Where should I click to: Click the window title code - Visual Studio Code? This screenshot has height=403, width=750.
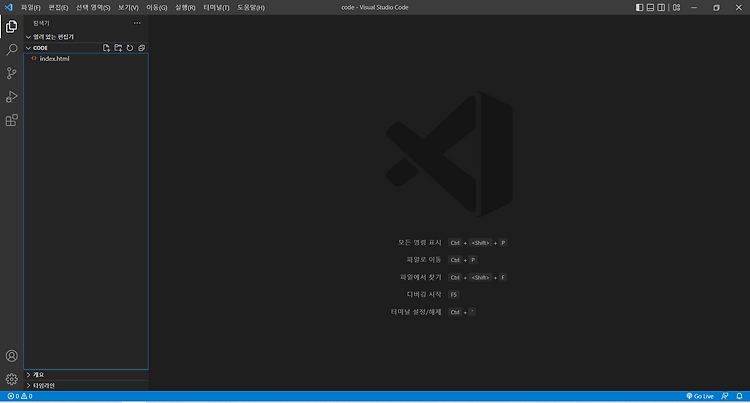point(375,8)
